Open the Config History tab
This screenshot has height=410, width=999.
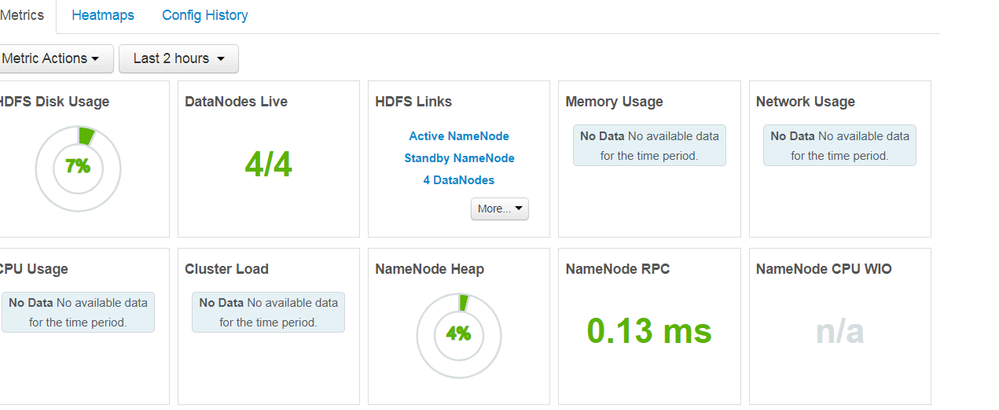pyautogui.click(x=205, y=16)
